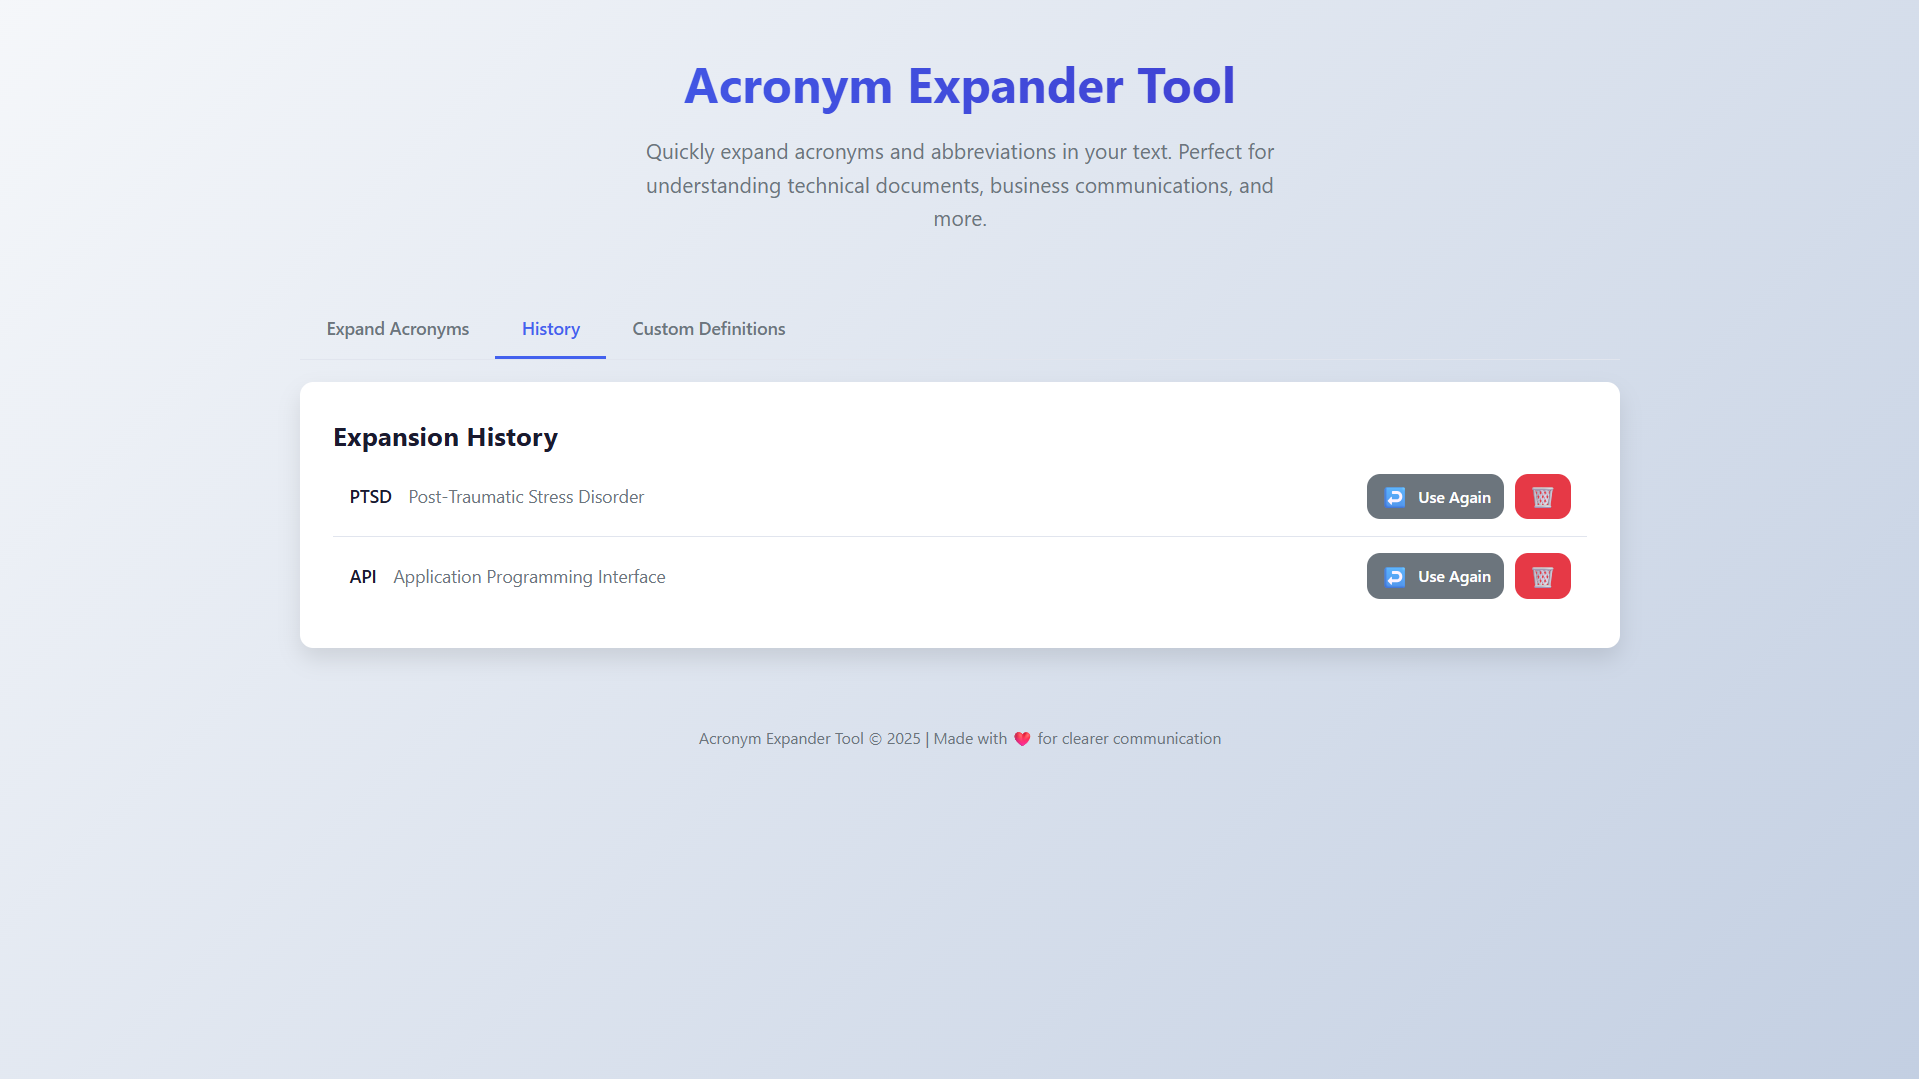Click the red heart icon in footer
1919x1079 pixels.
click(x=1022, y=739)
